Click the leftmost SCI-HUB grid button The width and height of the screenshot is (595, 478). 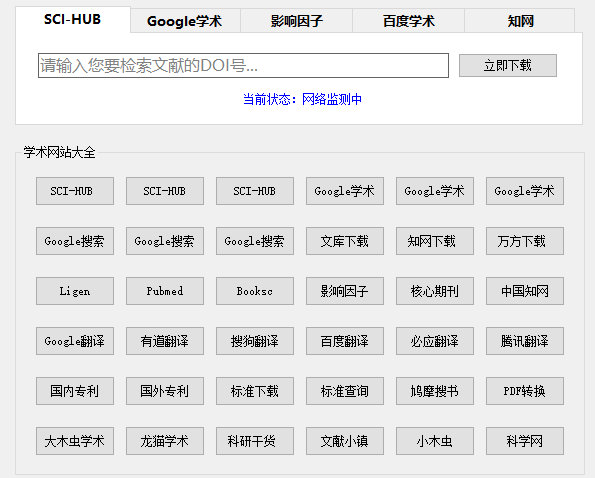(75, 191)
